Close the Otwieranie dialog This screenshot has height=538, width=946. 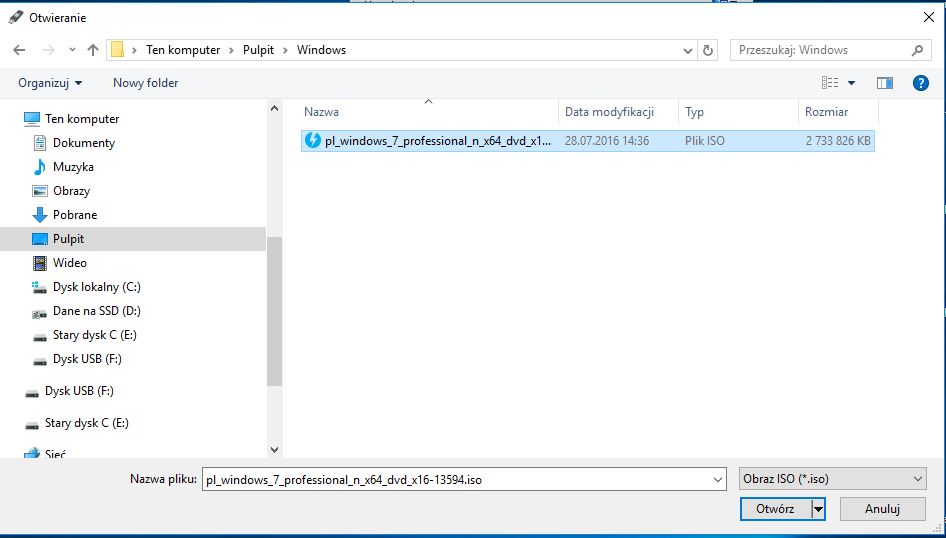(x=929, y=17)
